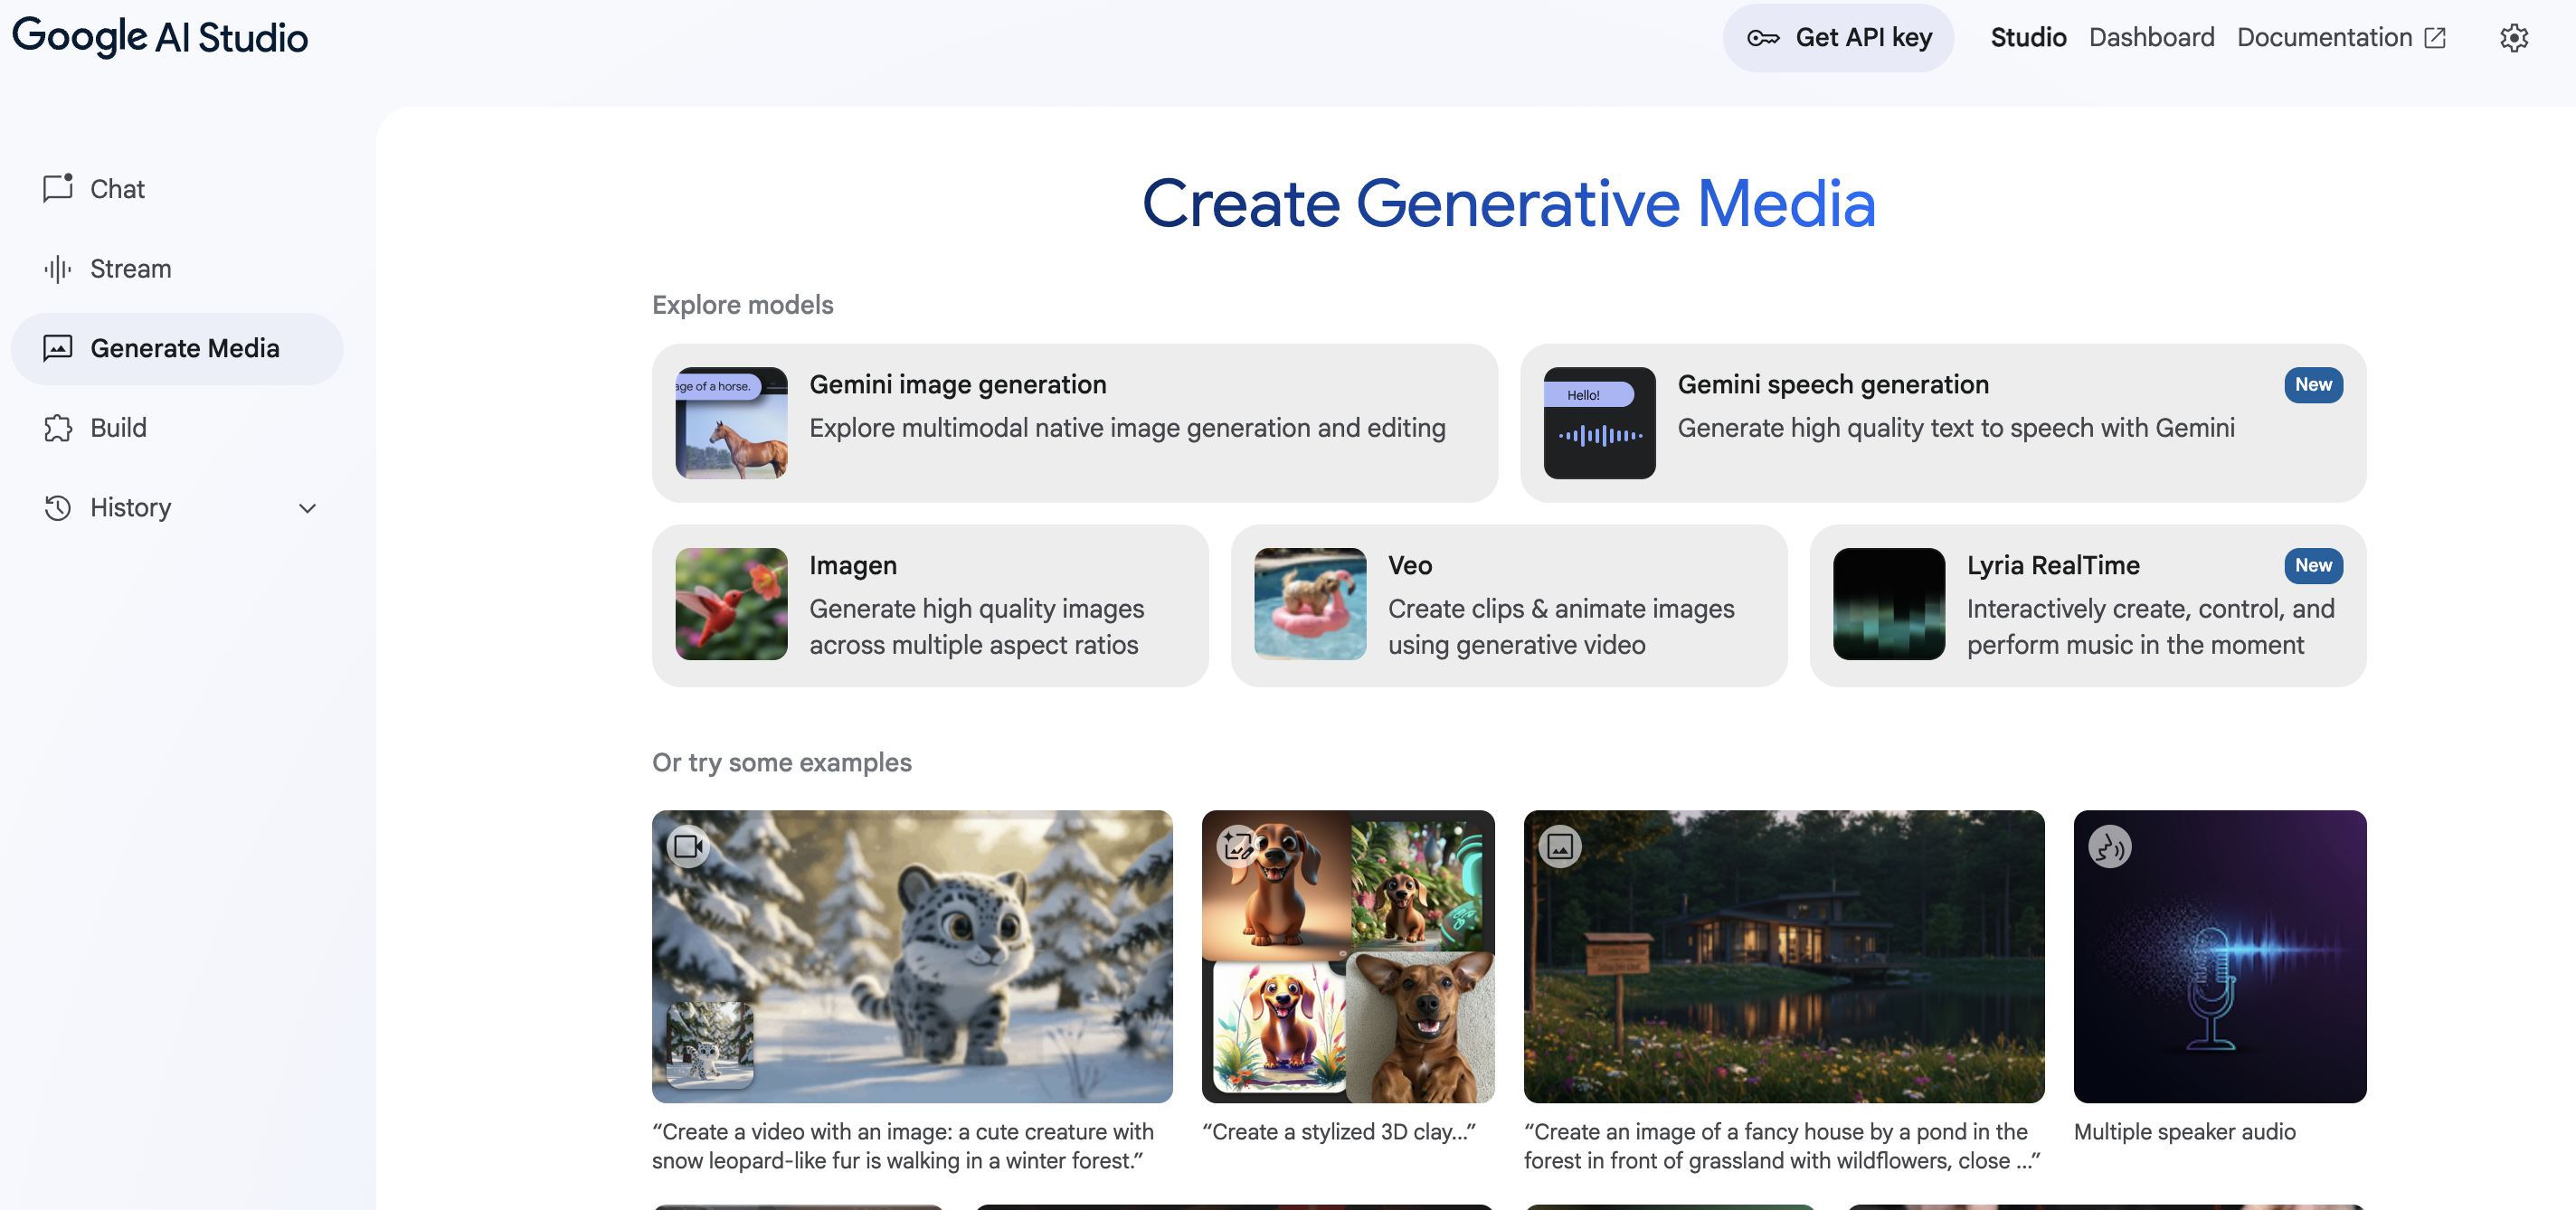
Task: Expand the History chevron
Action: (x=307, y=508)
